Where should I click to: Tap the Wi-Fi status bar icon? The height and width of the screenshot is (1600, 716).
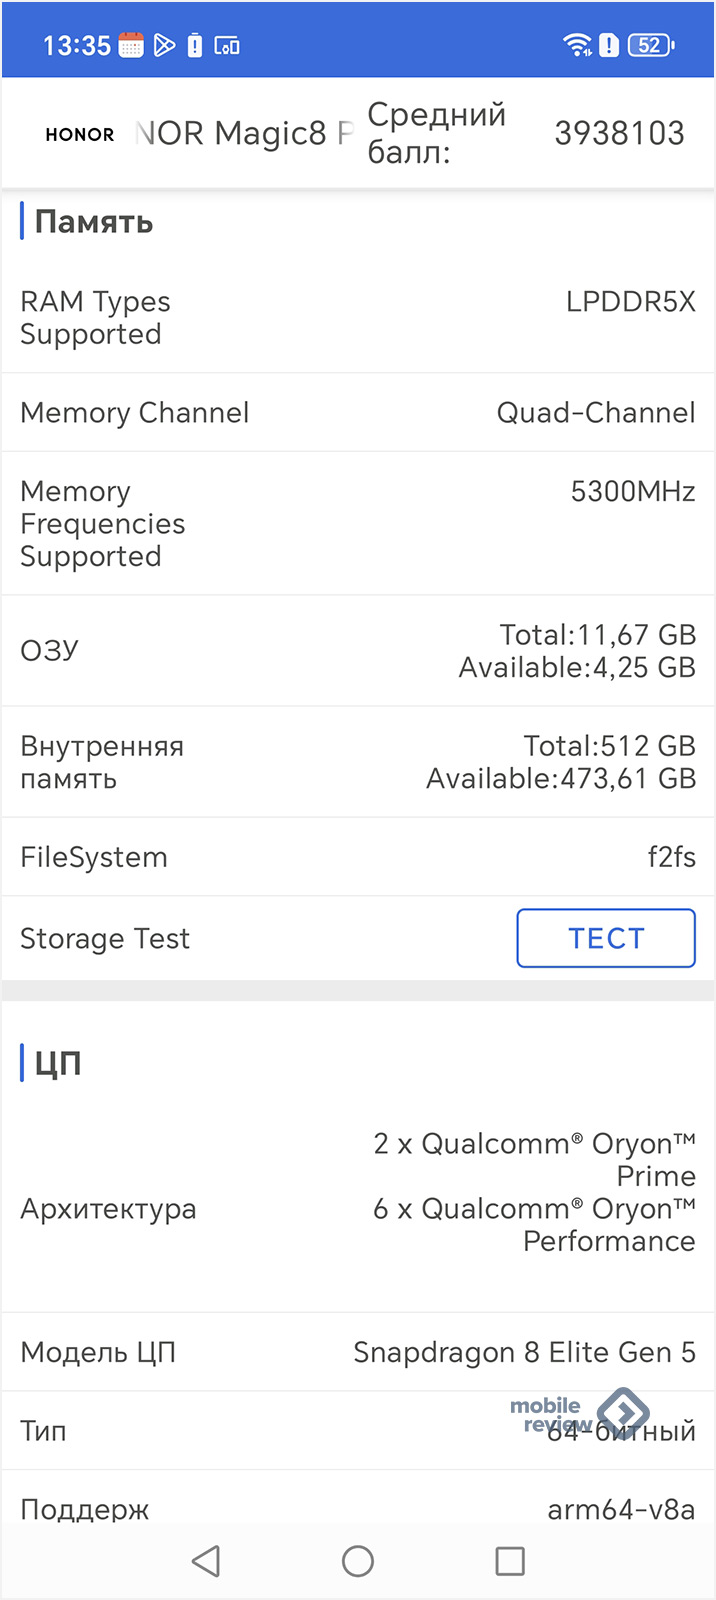click(x=577, y=45)
